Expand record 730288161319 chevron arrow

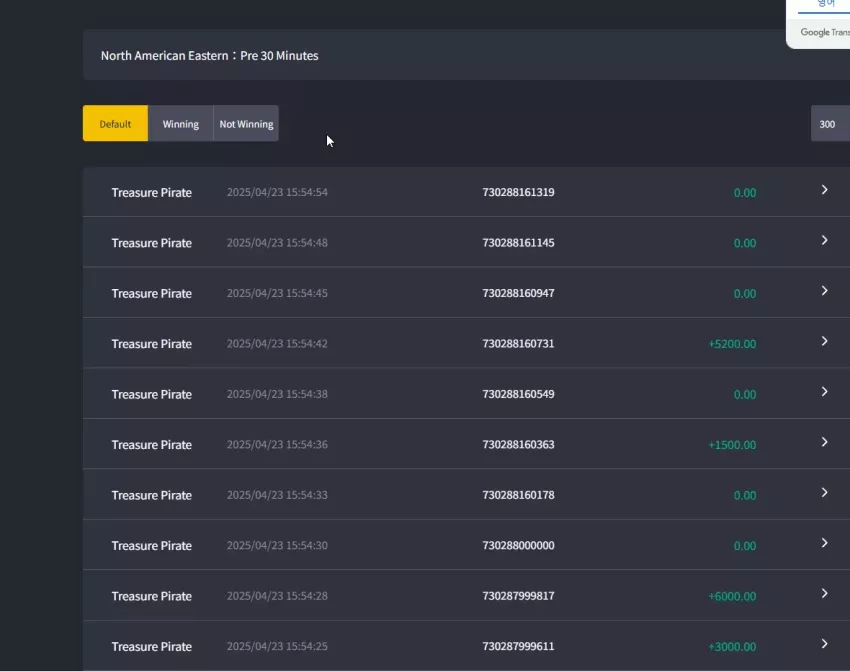pos(824,190)
